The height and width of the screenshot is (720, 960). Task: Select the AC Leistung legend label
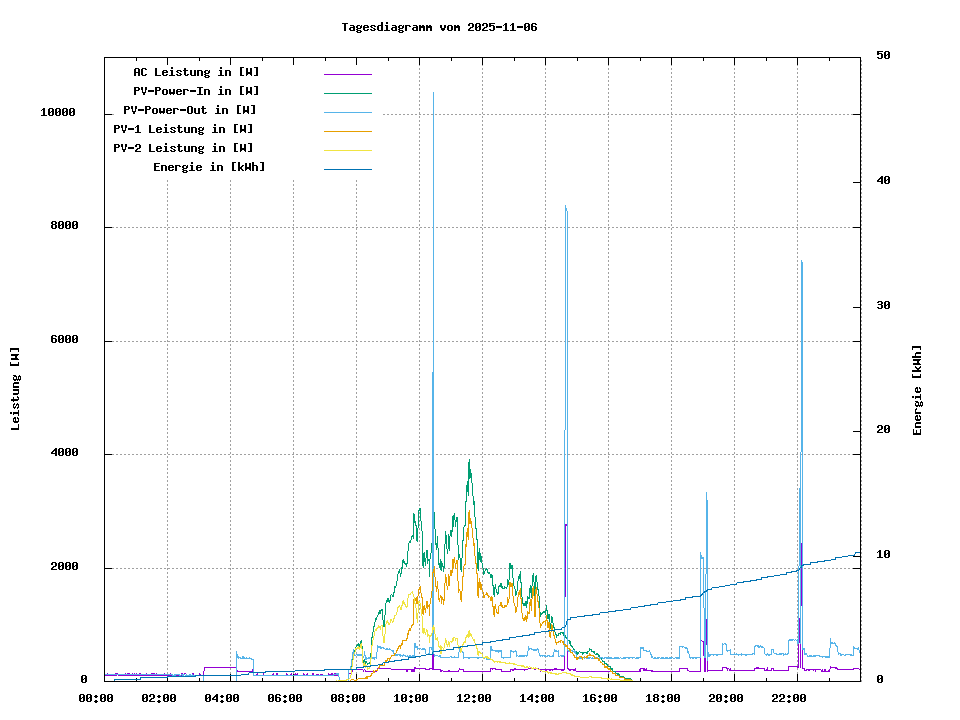coord(196,72)
